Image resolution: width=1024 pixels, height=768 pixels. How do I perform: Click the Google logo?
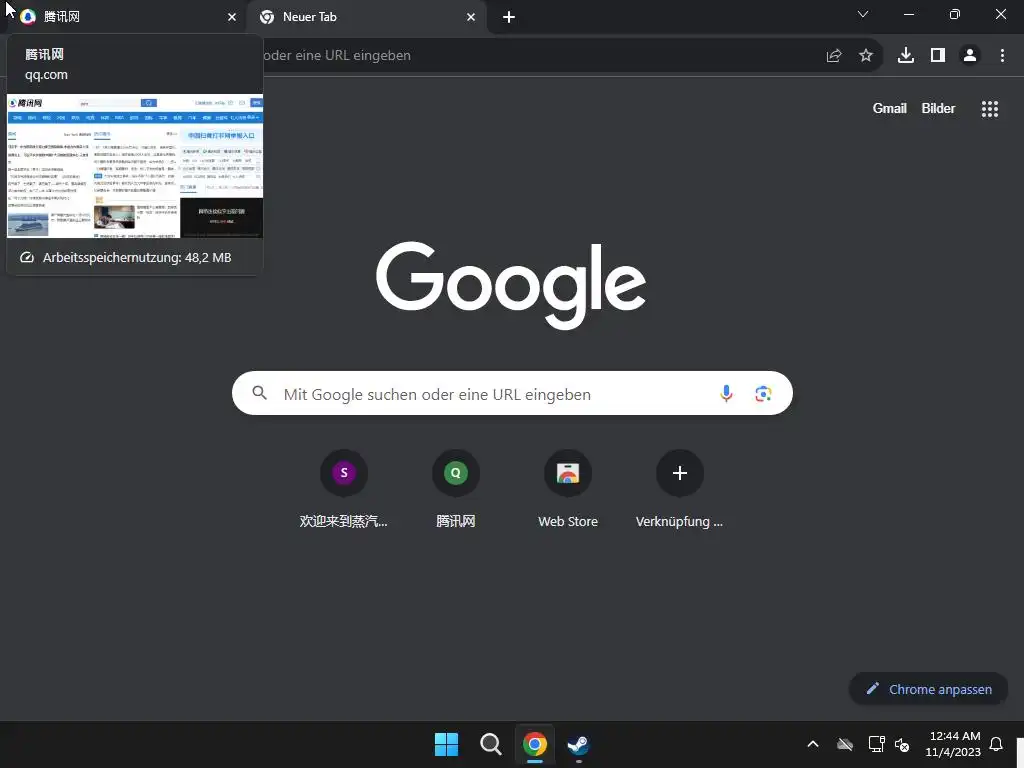pos(511,285)
